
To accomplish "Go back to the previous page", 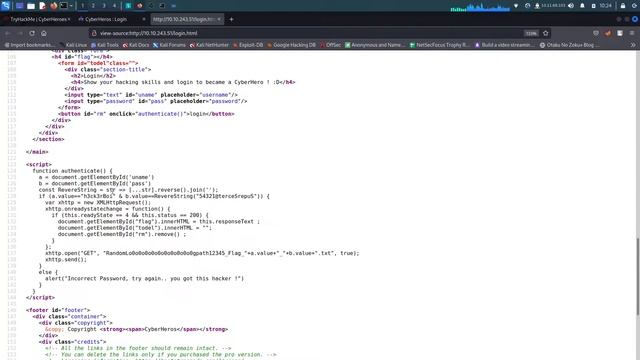I will (x=8, y=33).
